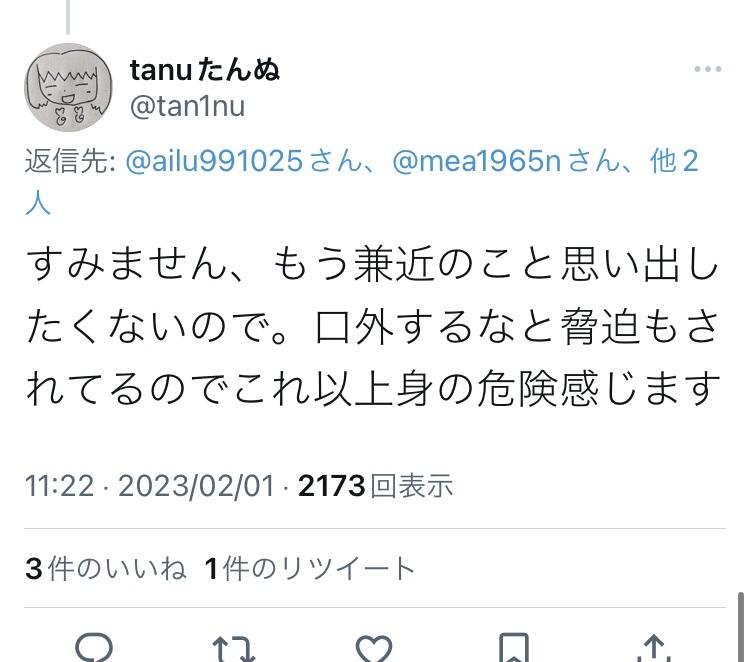Open the @tan1nu handle
The width and height of the screenshot is (750, 662).
point(187,106)
